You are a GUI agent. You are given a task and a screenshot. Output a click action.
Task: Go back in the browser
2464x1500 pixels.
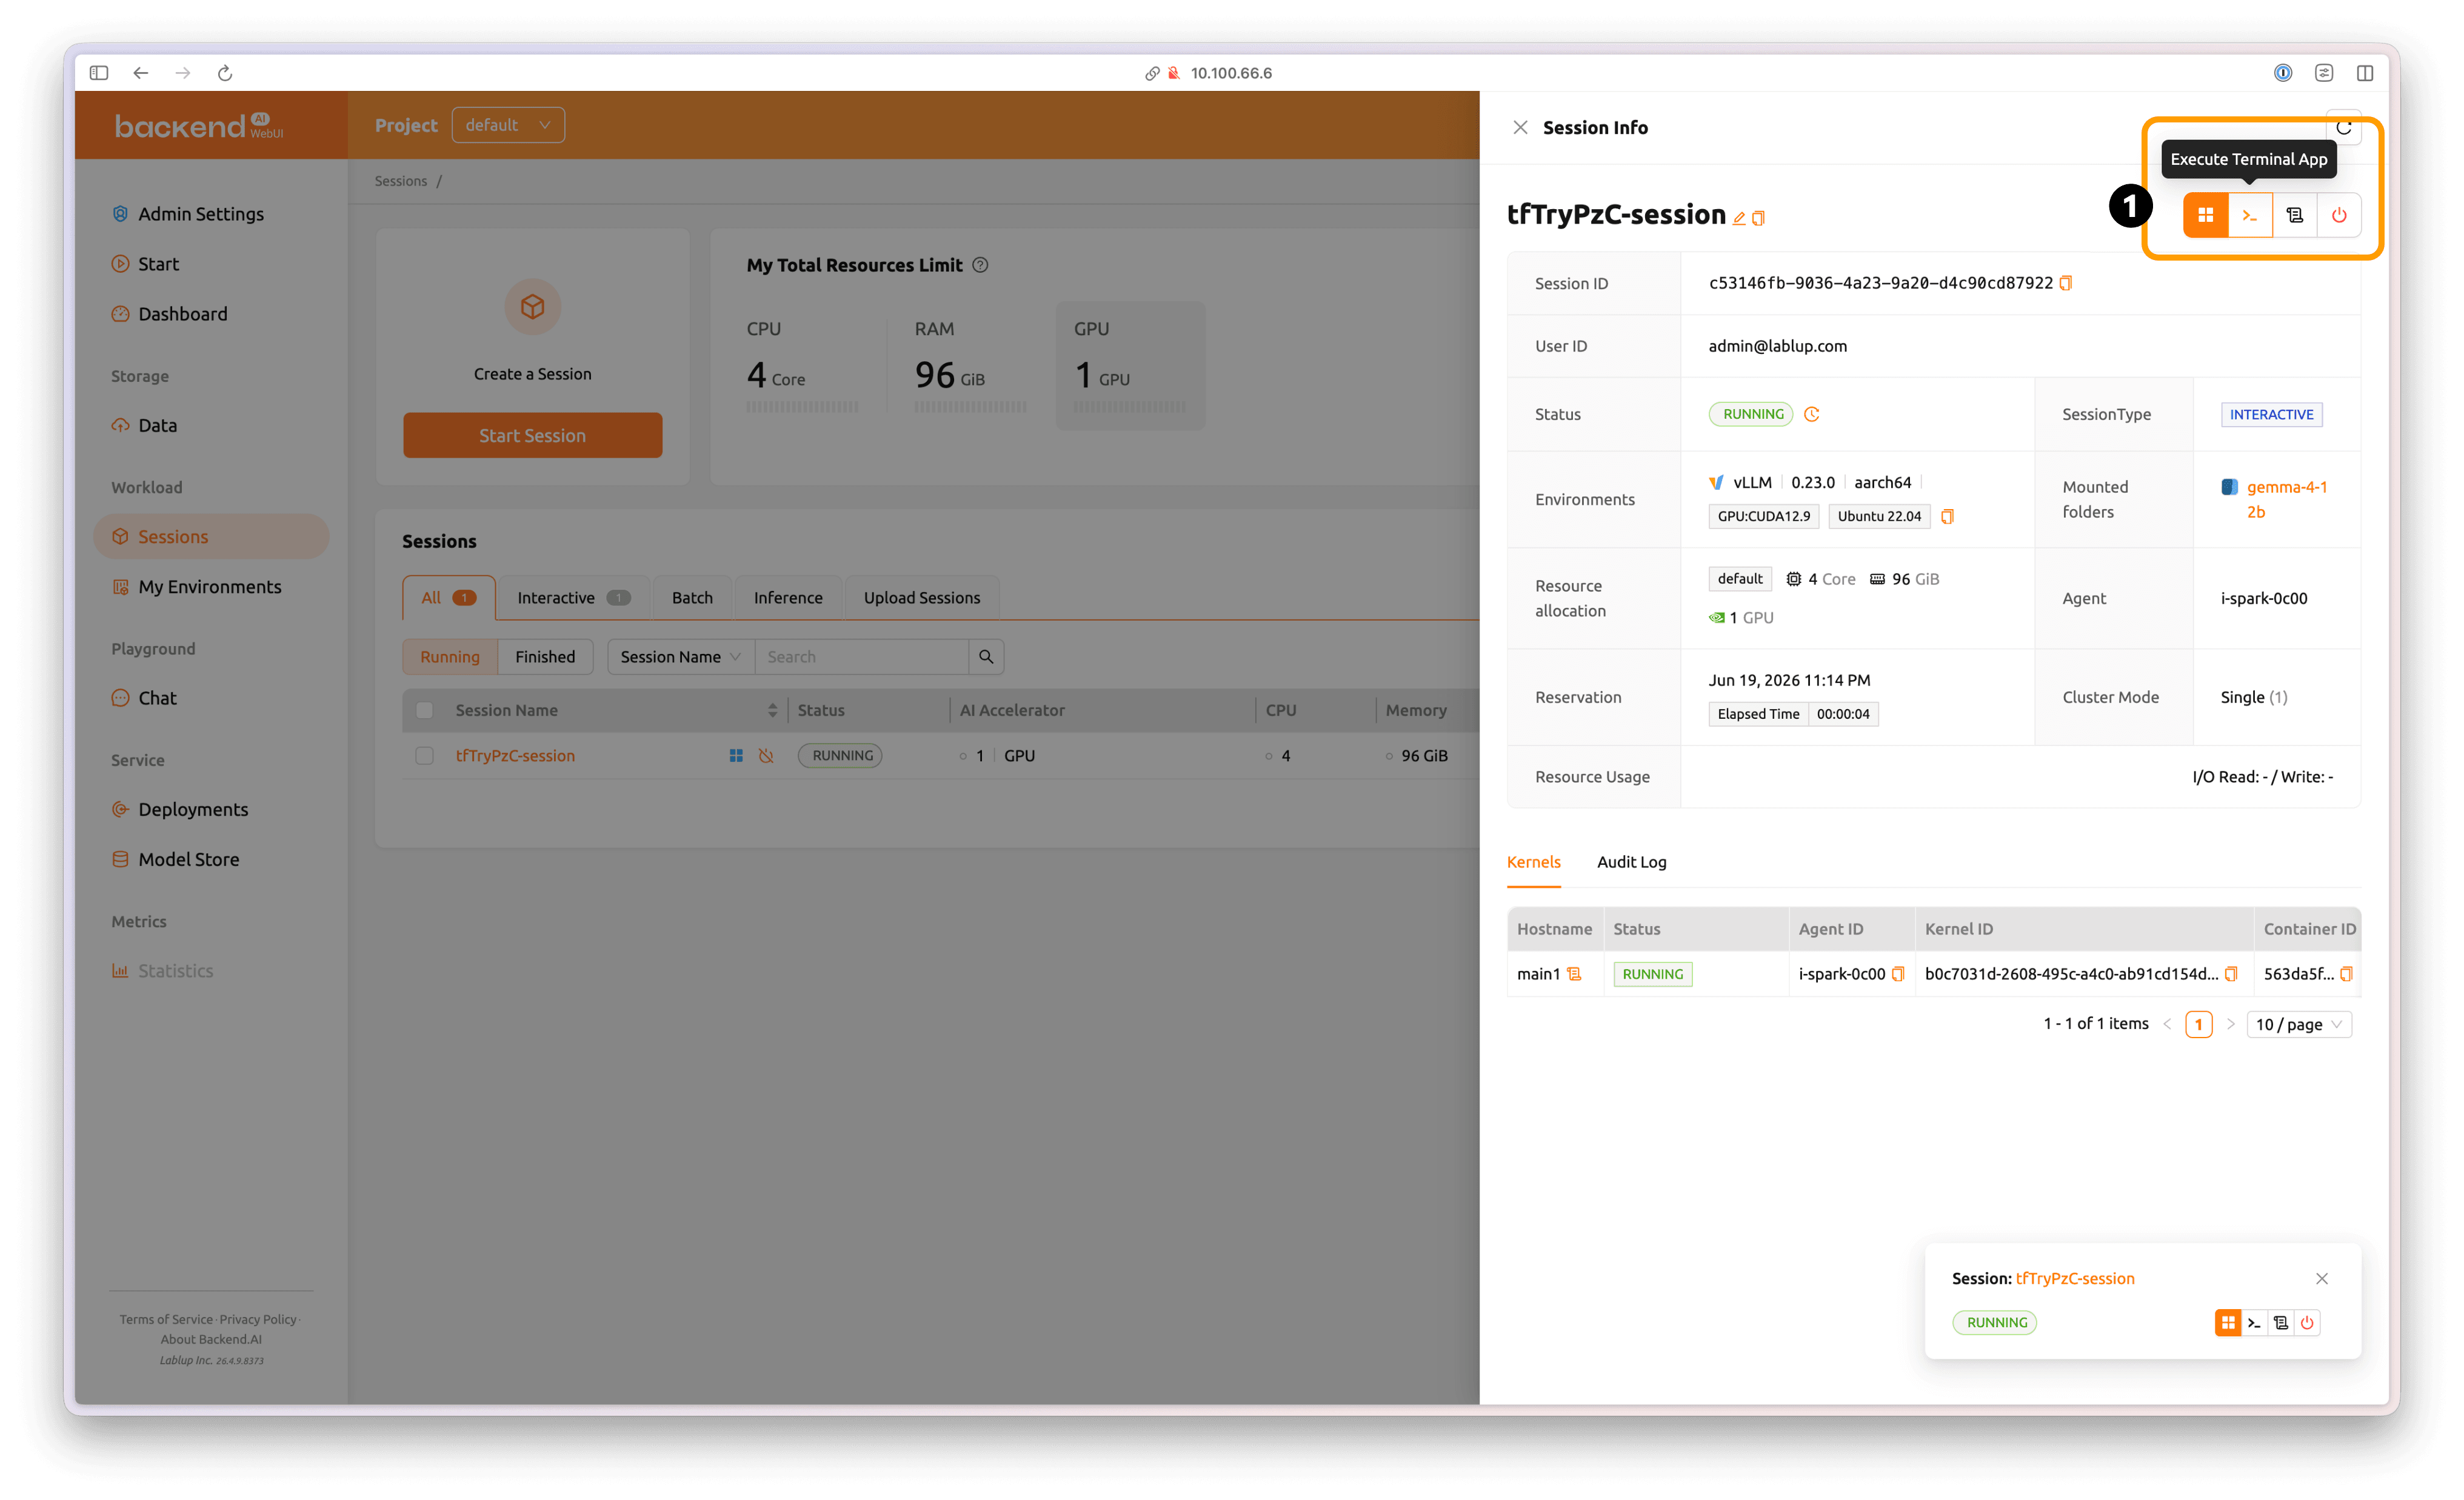(141, 73)
